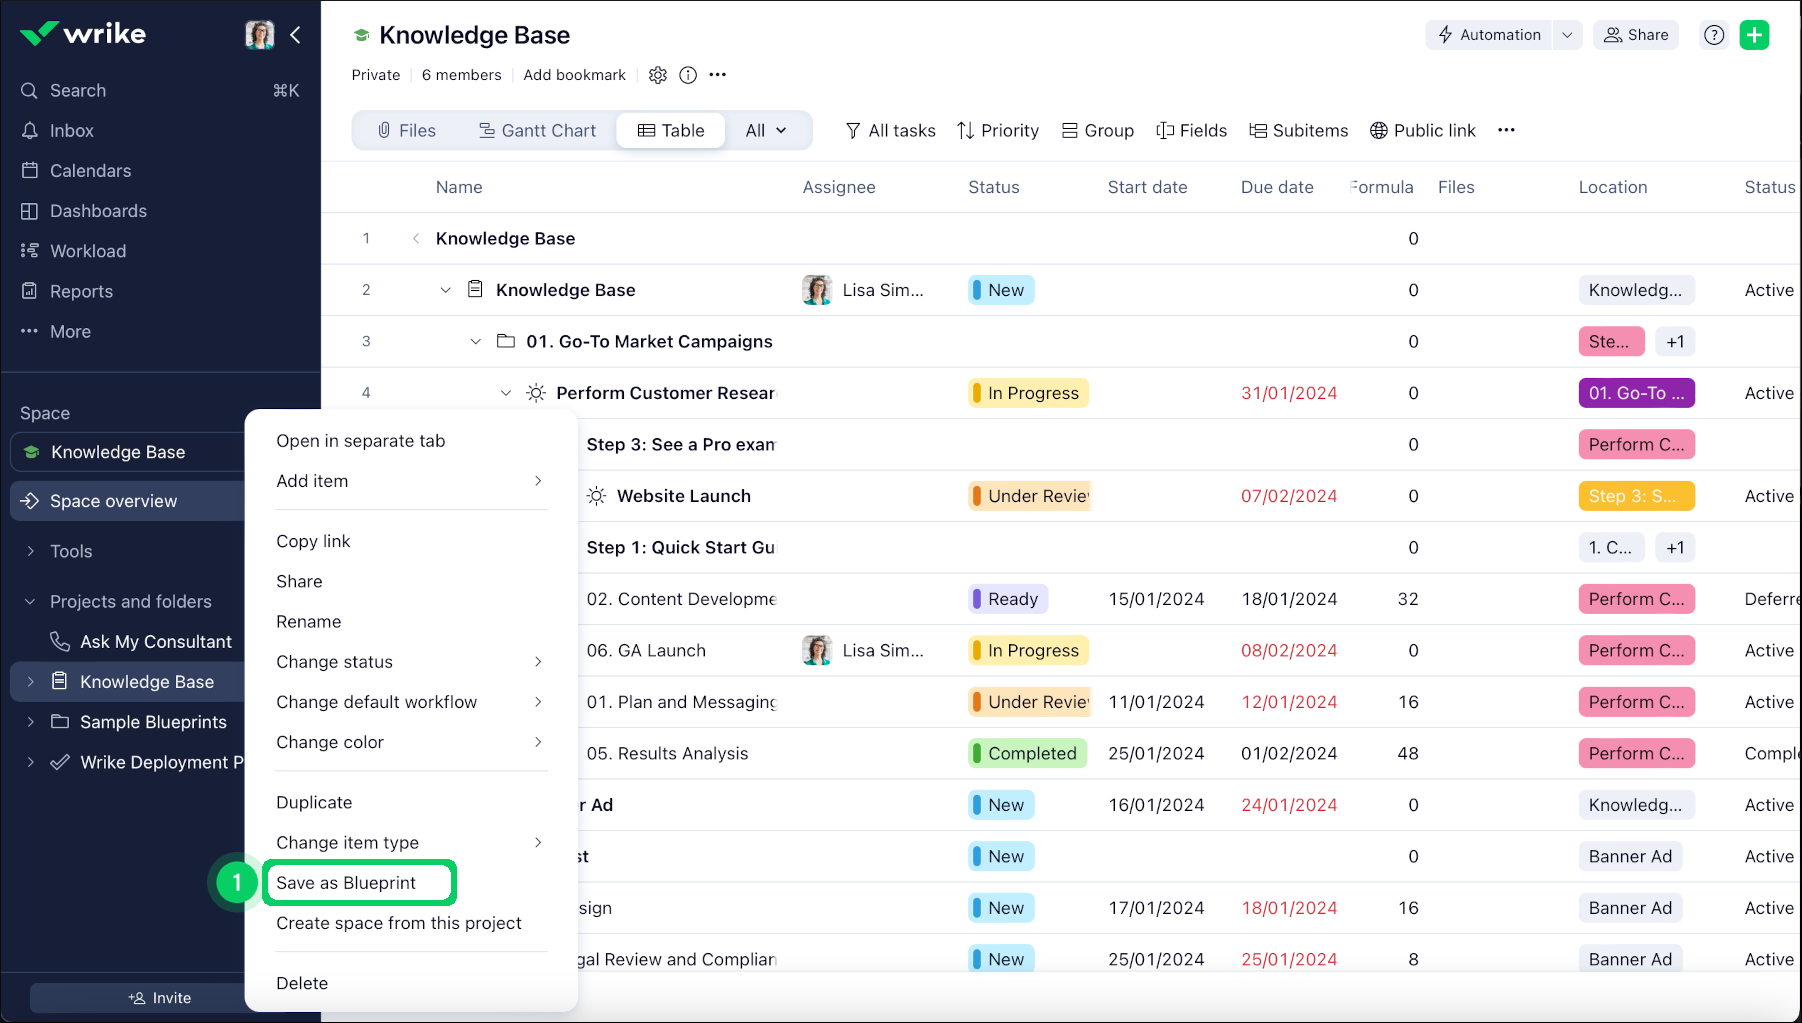
Task: Click the Add bookmark link
Action: [574, 74]
